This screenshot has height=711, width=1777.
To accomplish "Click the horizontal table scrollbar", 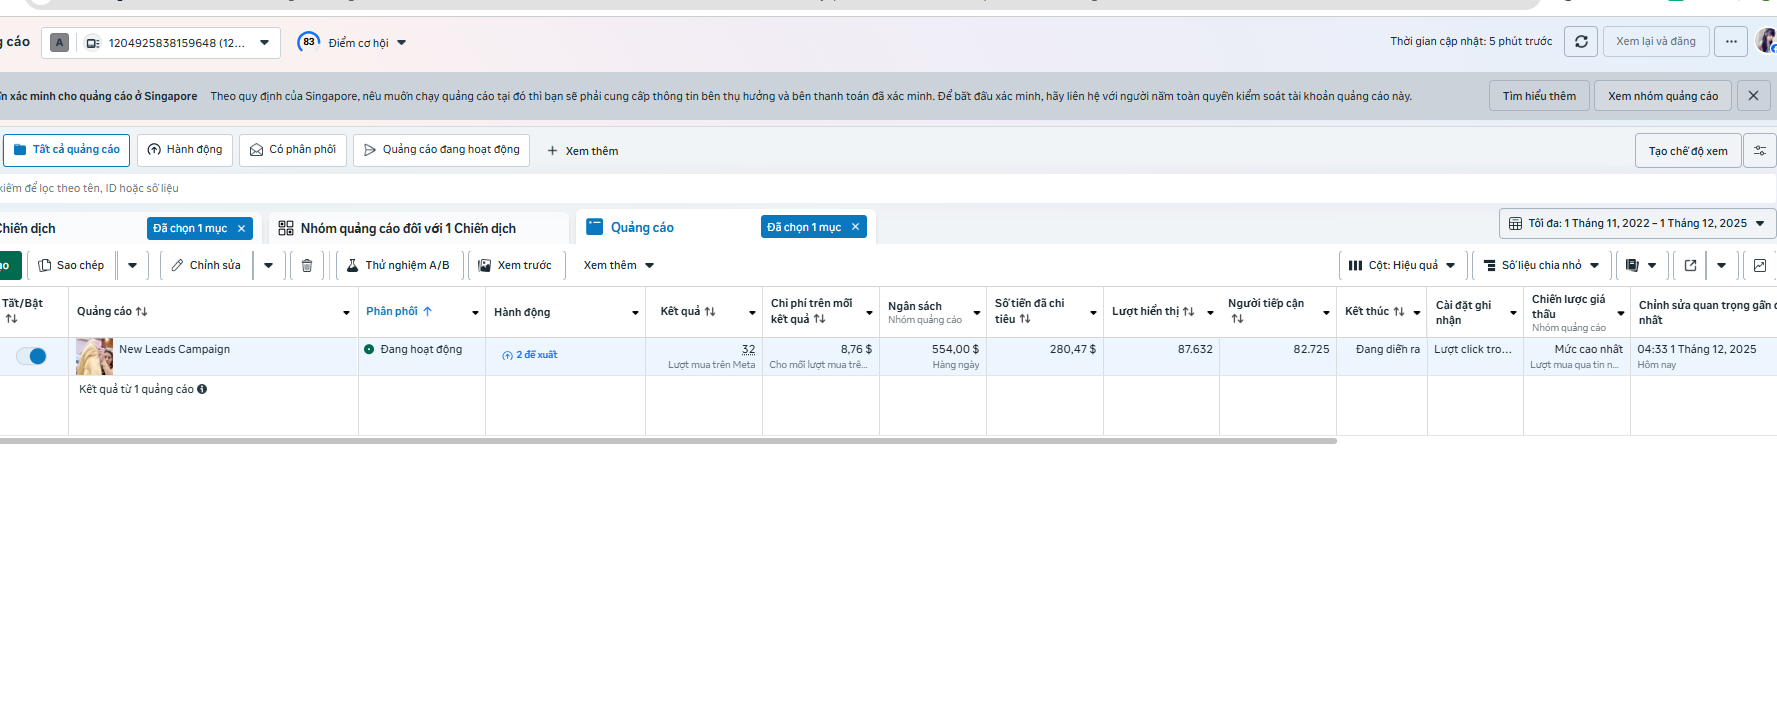I will point(668,440).
